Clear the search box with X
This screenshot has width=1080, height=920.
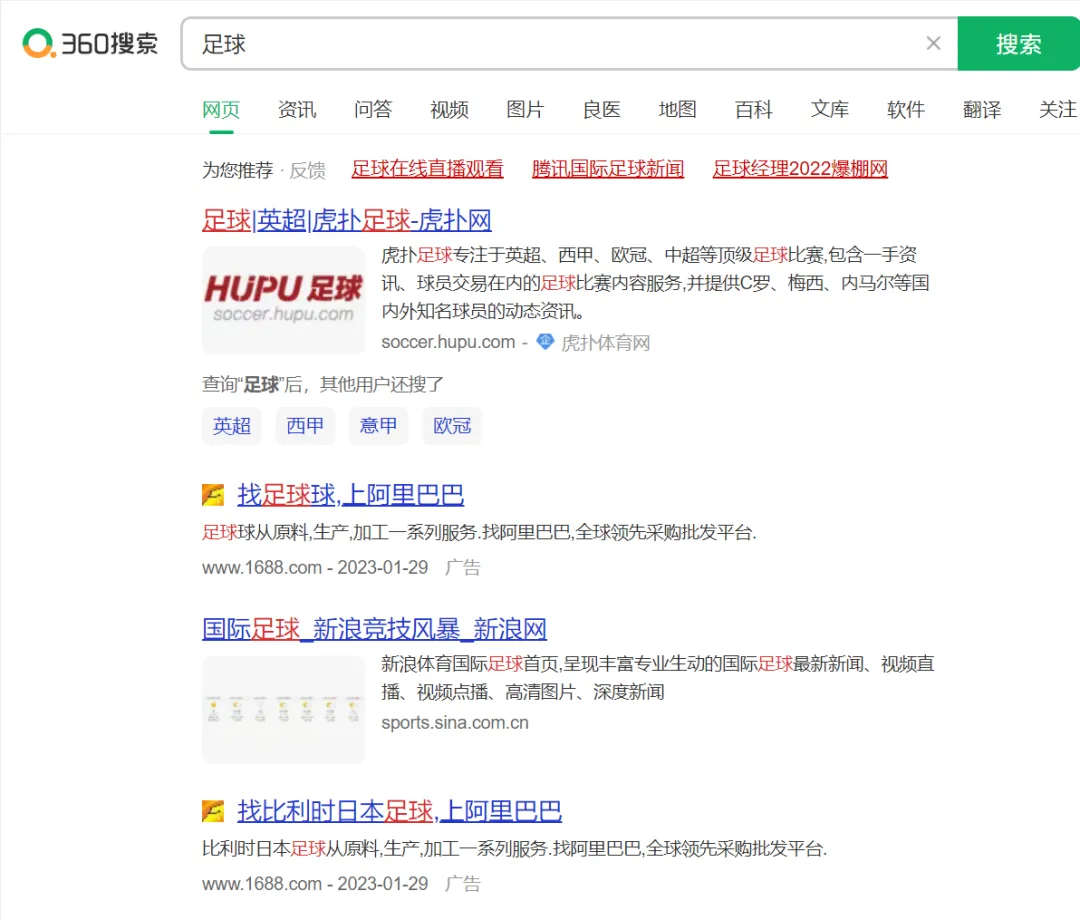coord(933,44)
